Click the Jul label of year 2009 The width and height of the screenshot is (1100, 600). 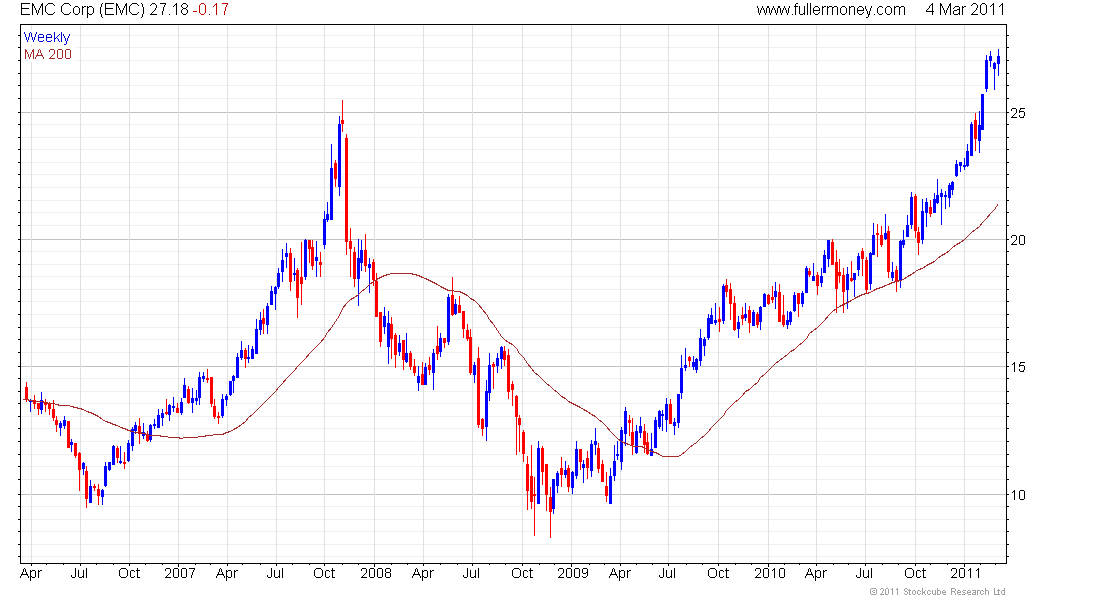point(667,573)
